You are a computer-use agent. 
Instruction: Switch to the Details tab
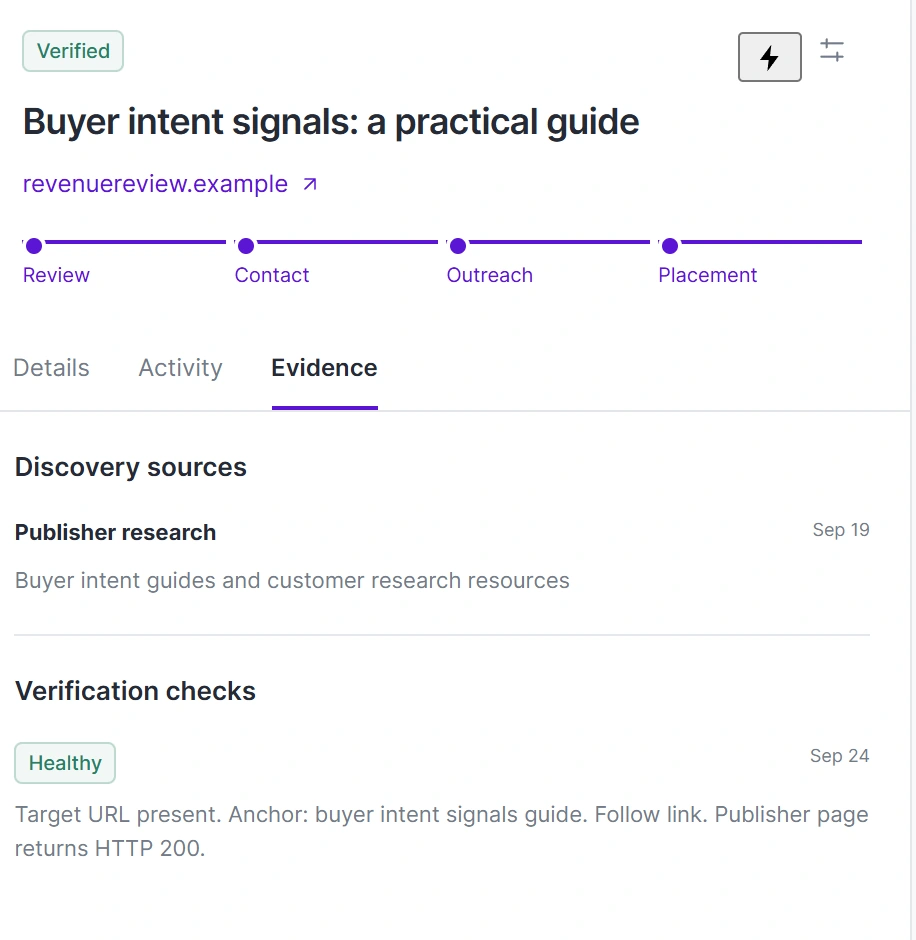coord(51,367)
